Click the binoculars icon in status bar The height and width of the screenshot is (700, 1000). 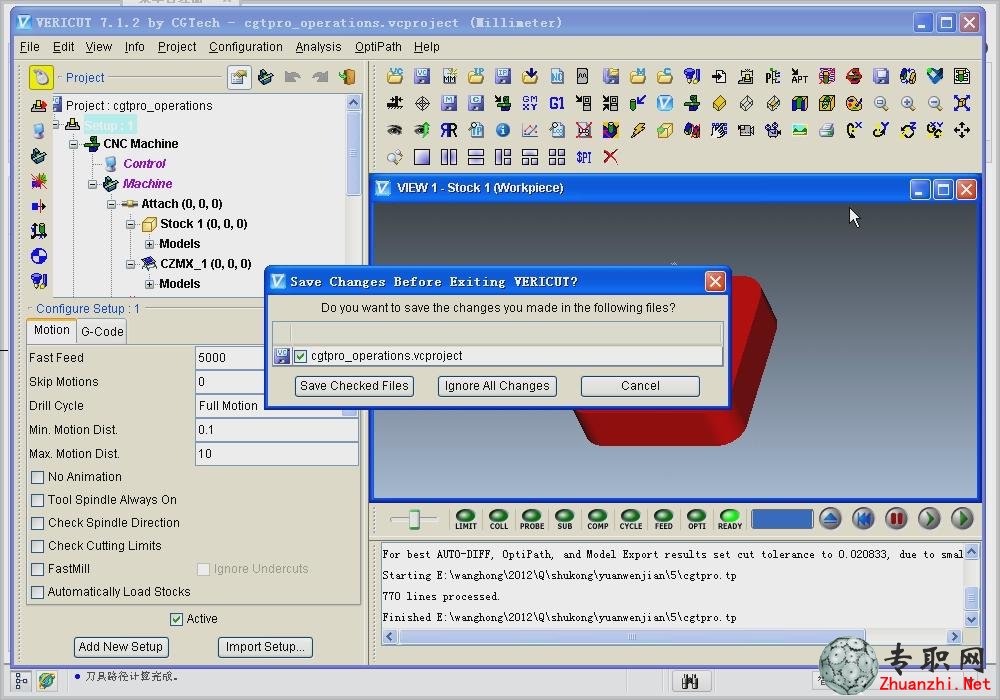click(690, 682)
